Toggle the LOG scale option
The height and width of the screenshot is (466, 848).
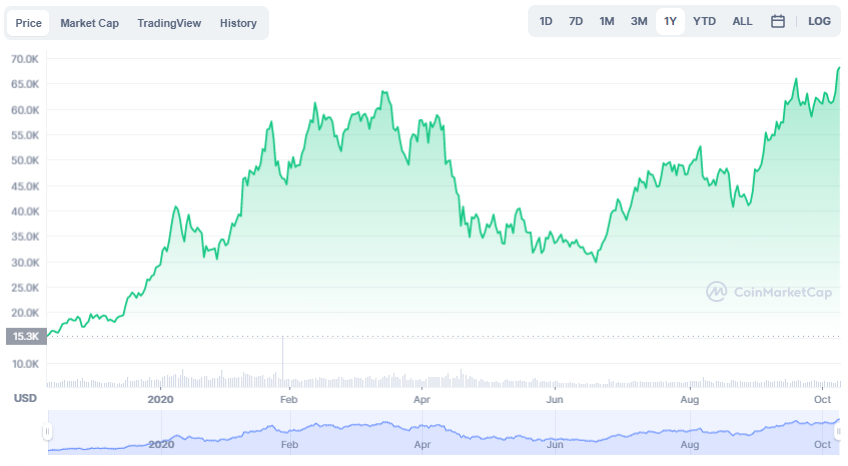coord(819,22)
